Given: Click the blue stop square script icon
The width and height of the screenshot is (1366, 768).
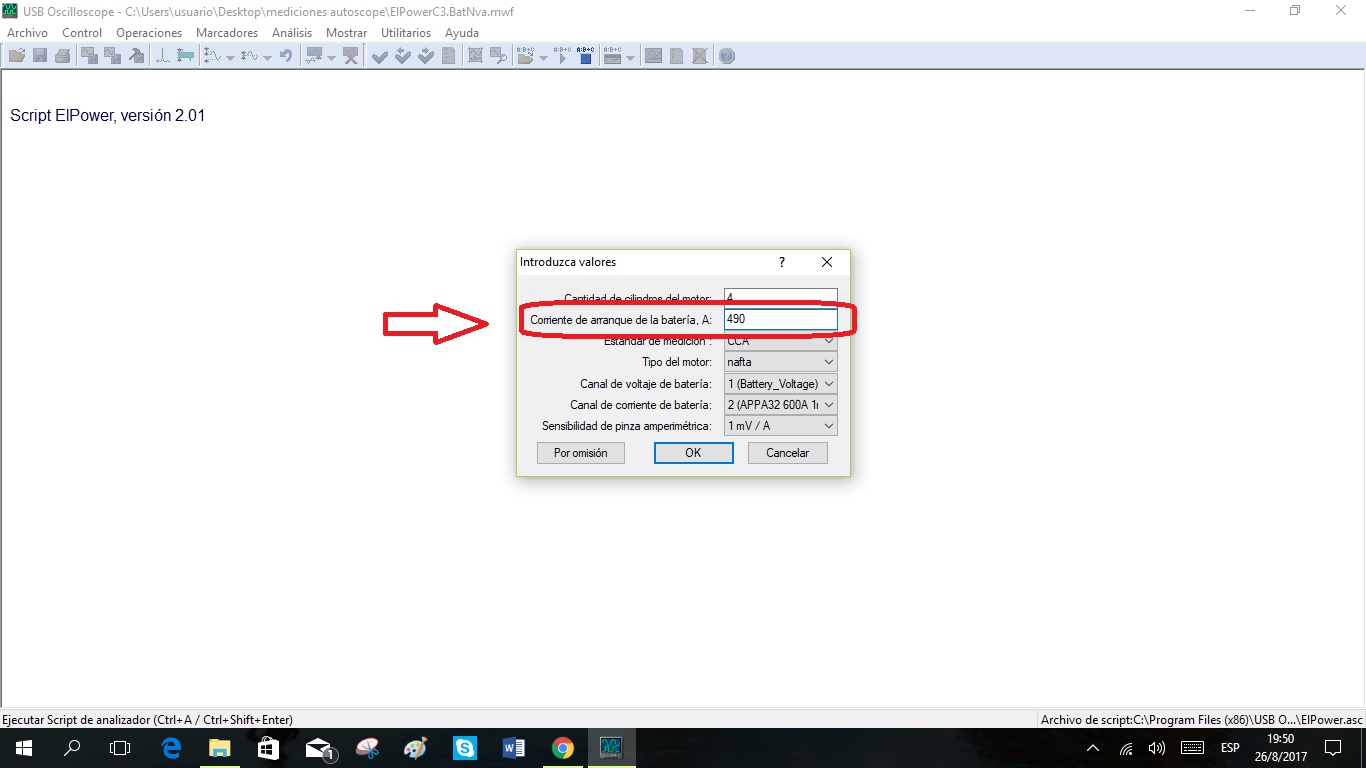Looking at the screenshot, I should pos(586,56).
